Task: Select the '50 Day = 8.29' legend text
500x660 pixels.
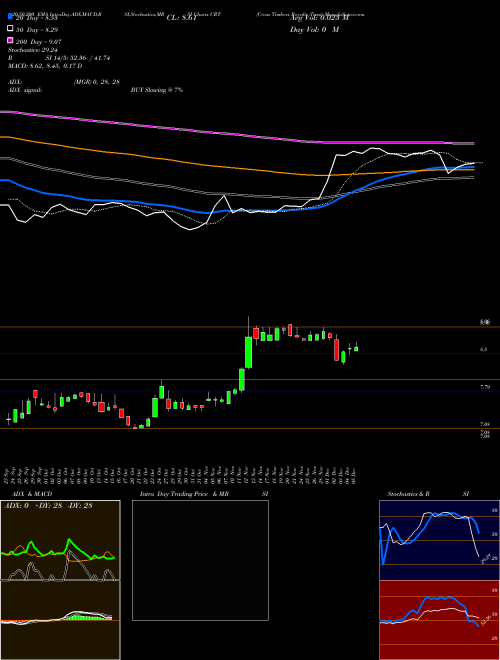Action: click(x=37, y=29)
